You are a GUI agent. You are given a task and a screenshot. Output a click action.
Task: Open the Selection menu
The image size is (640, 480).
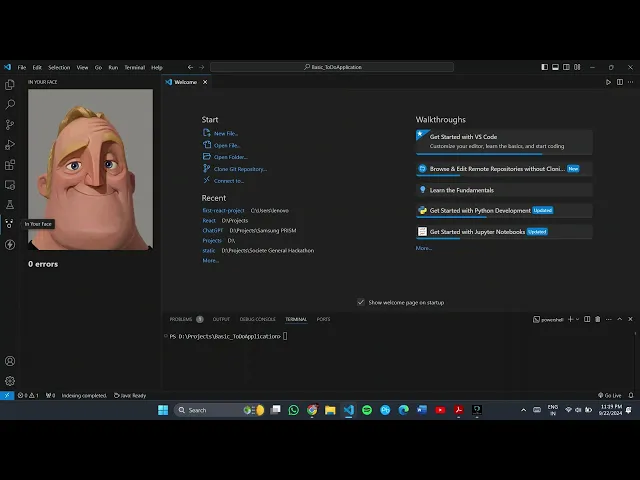tap(59, 67)
